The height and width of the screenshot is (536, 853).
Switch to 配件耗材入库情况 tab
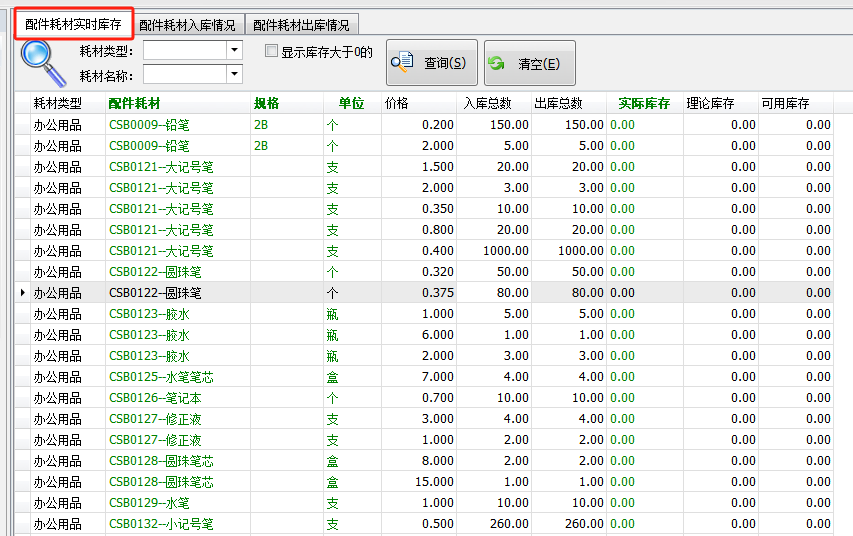tap(188, 25)
